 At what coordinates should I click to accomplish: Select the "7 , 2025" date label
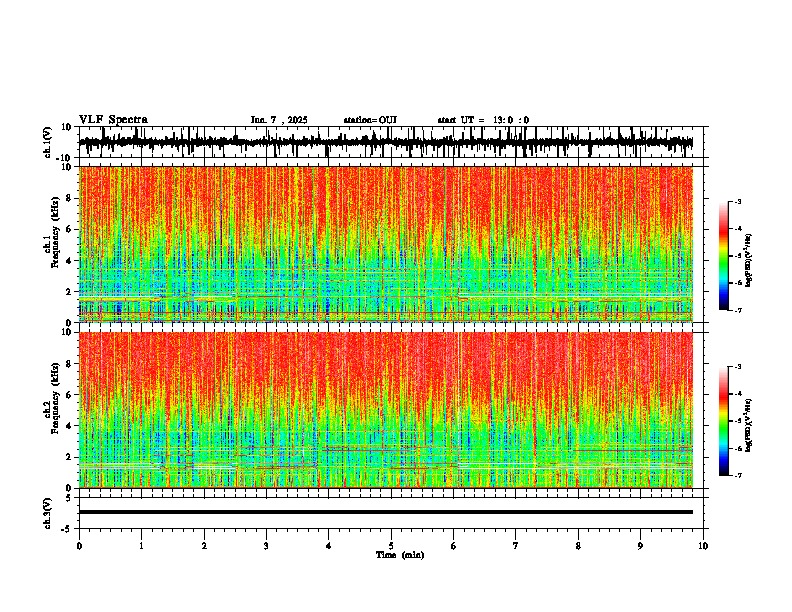(x=288, y=120)
